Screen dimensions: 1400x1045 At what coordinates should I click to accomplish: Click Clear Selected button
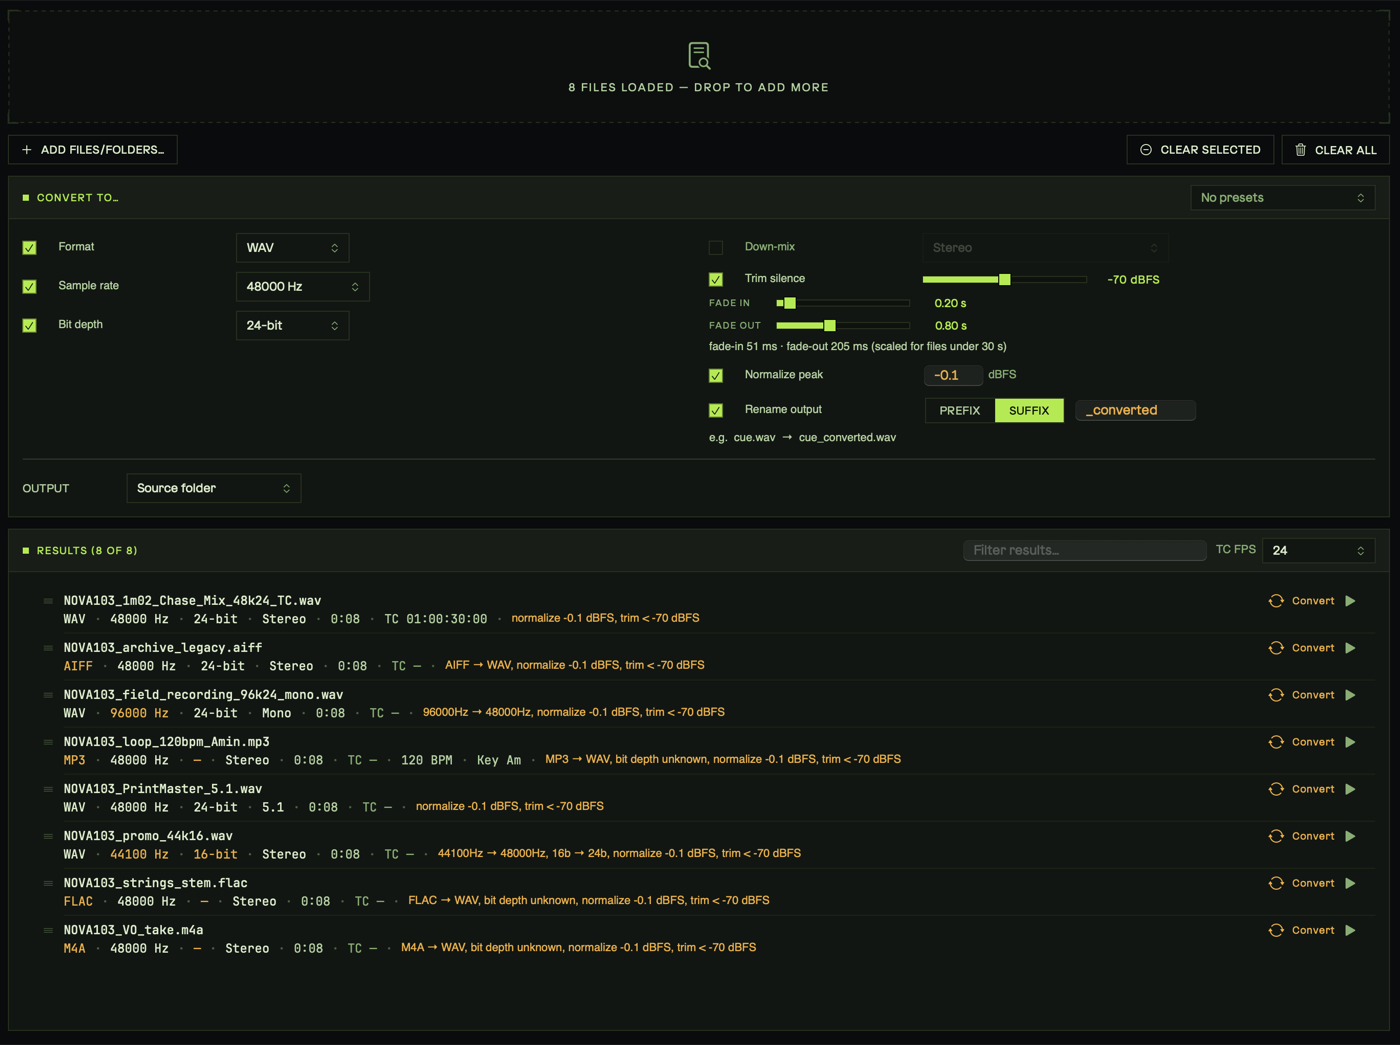click(x=1200, y=150)
